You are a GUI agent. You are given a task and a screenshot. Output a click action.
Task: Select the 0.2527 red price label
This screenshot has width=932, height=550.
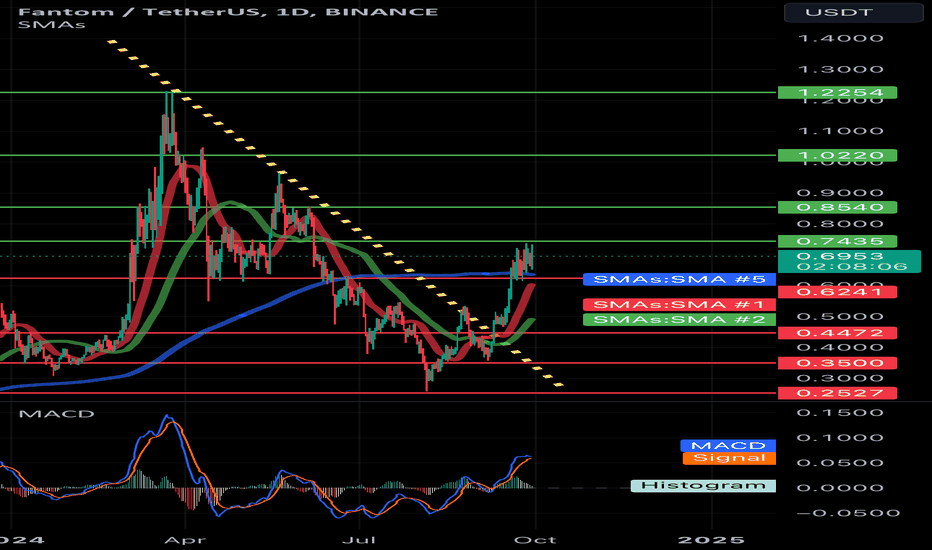(x=837, y=393)
